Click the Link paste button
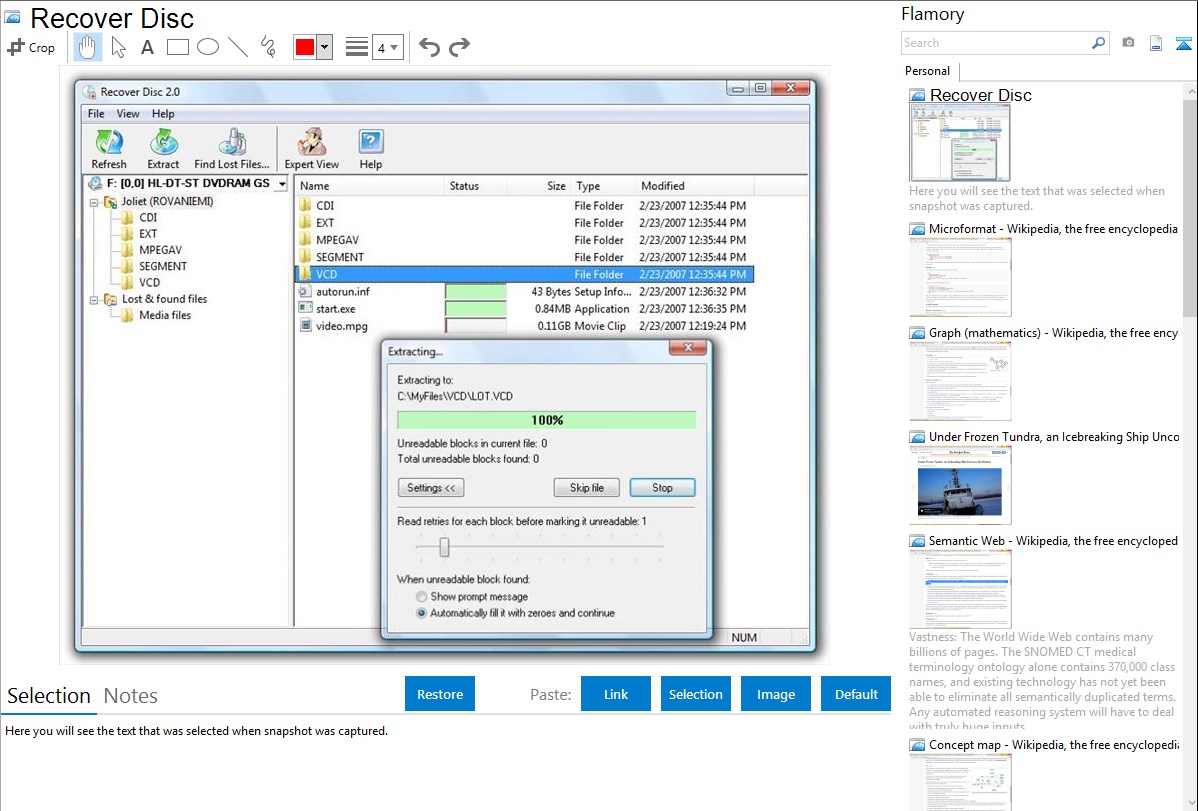 [x=616, y=694]
